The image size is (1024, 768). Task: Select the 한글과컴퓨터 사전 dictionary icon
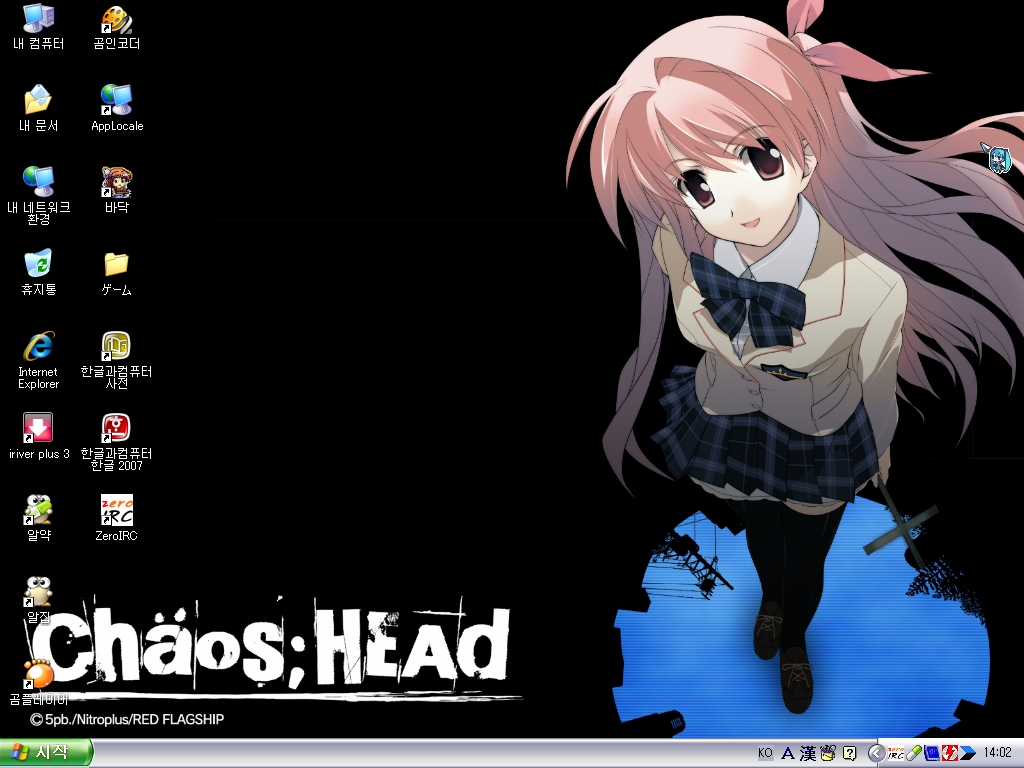pyautogui.click(x=116, y=360)
